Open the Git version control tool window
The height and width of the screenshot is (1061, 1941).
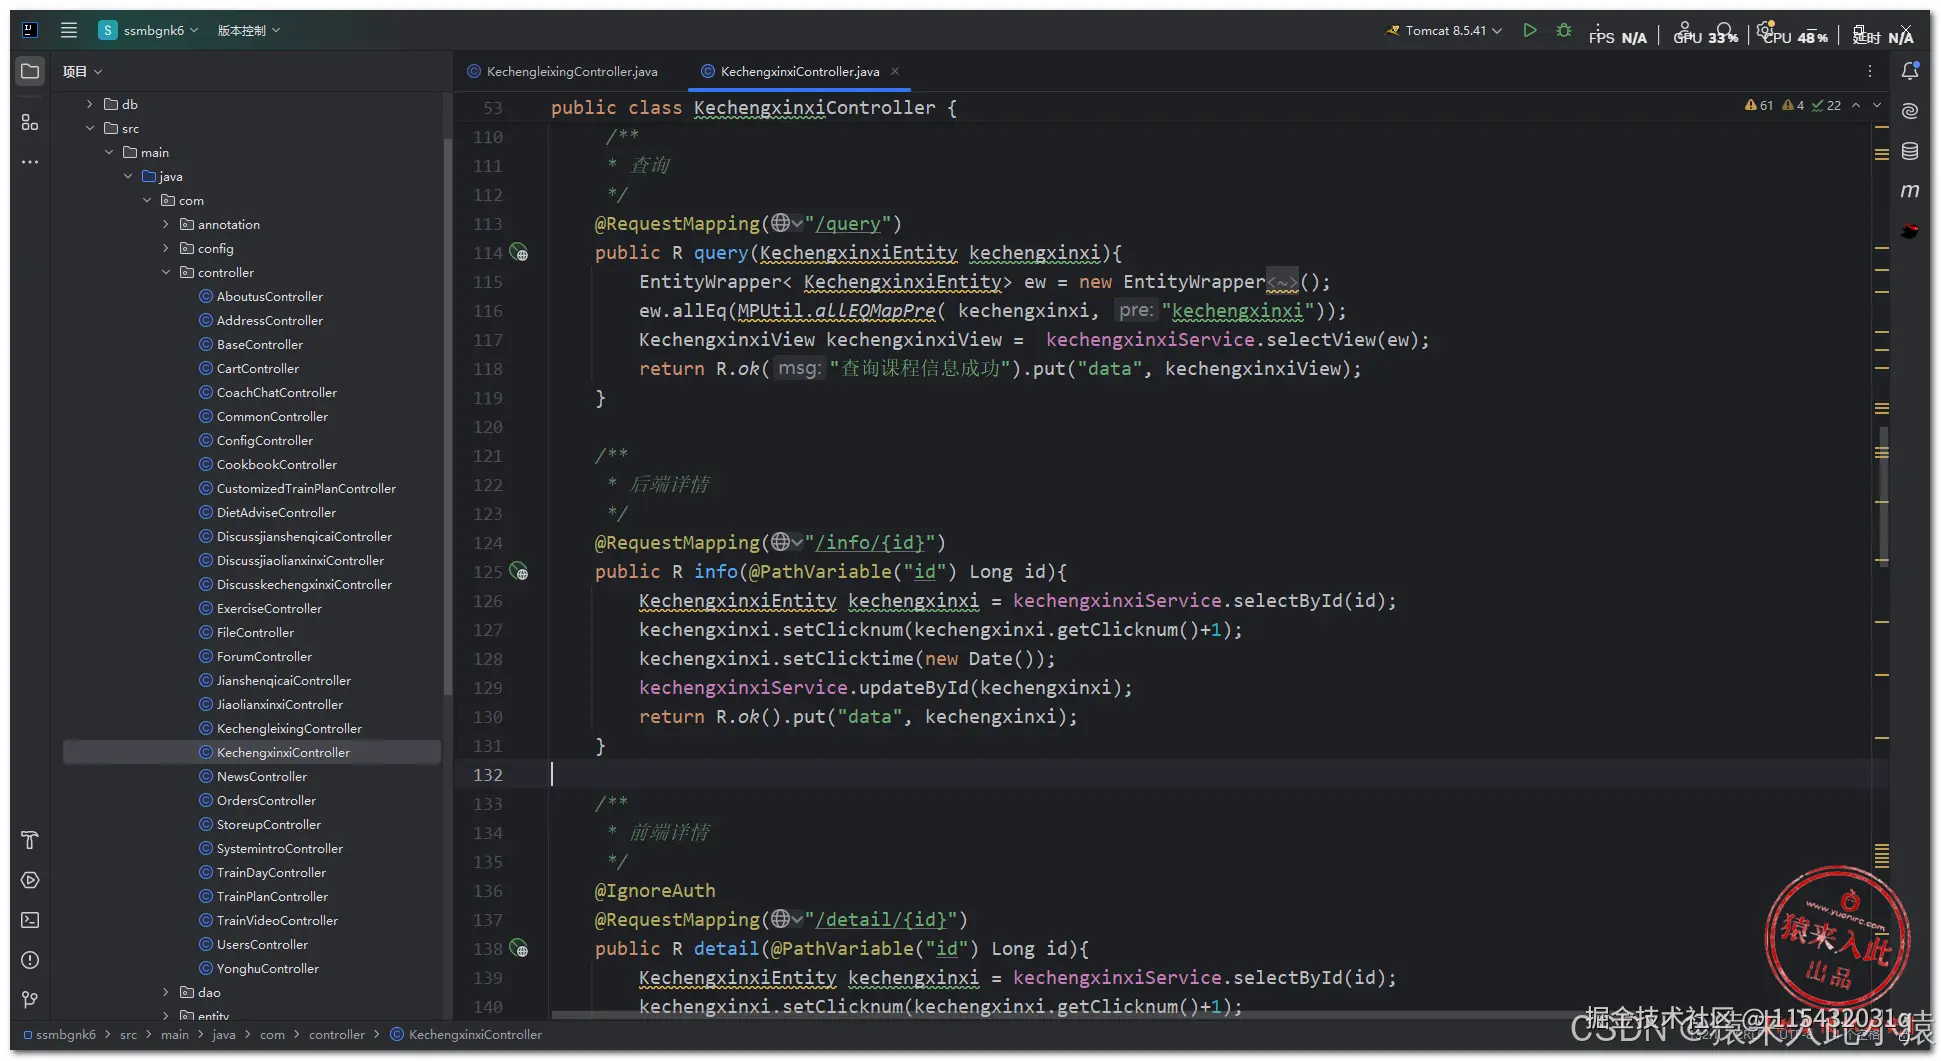point(30,1000)
